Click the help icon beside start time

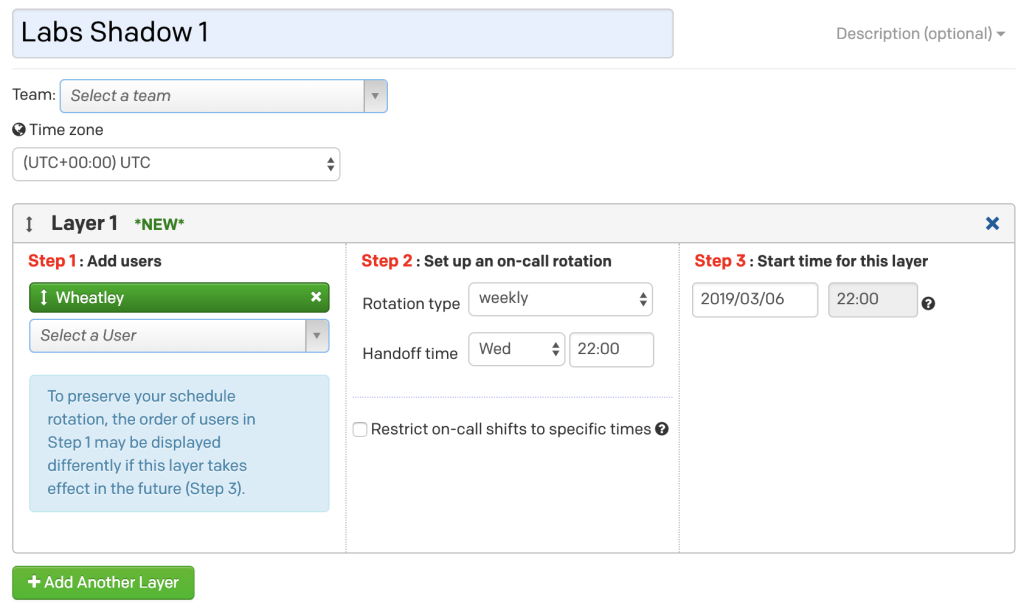(928, 303)
